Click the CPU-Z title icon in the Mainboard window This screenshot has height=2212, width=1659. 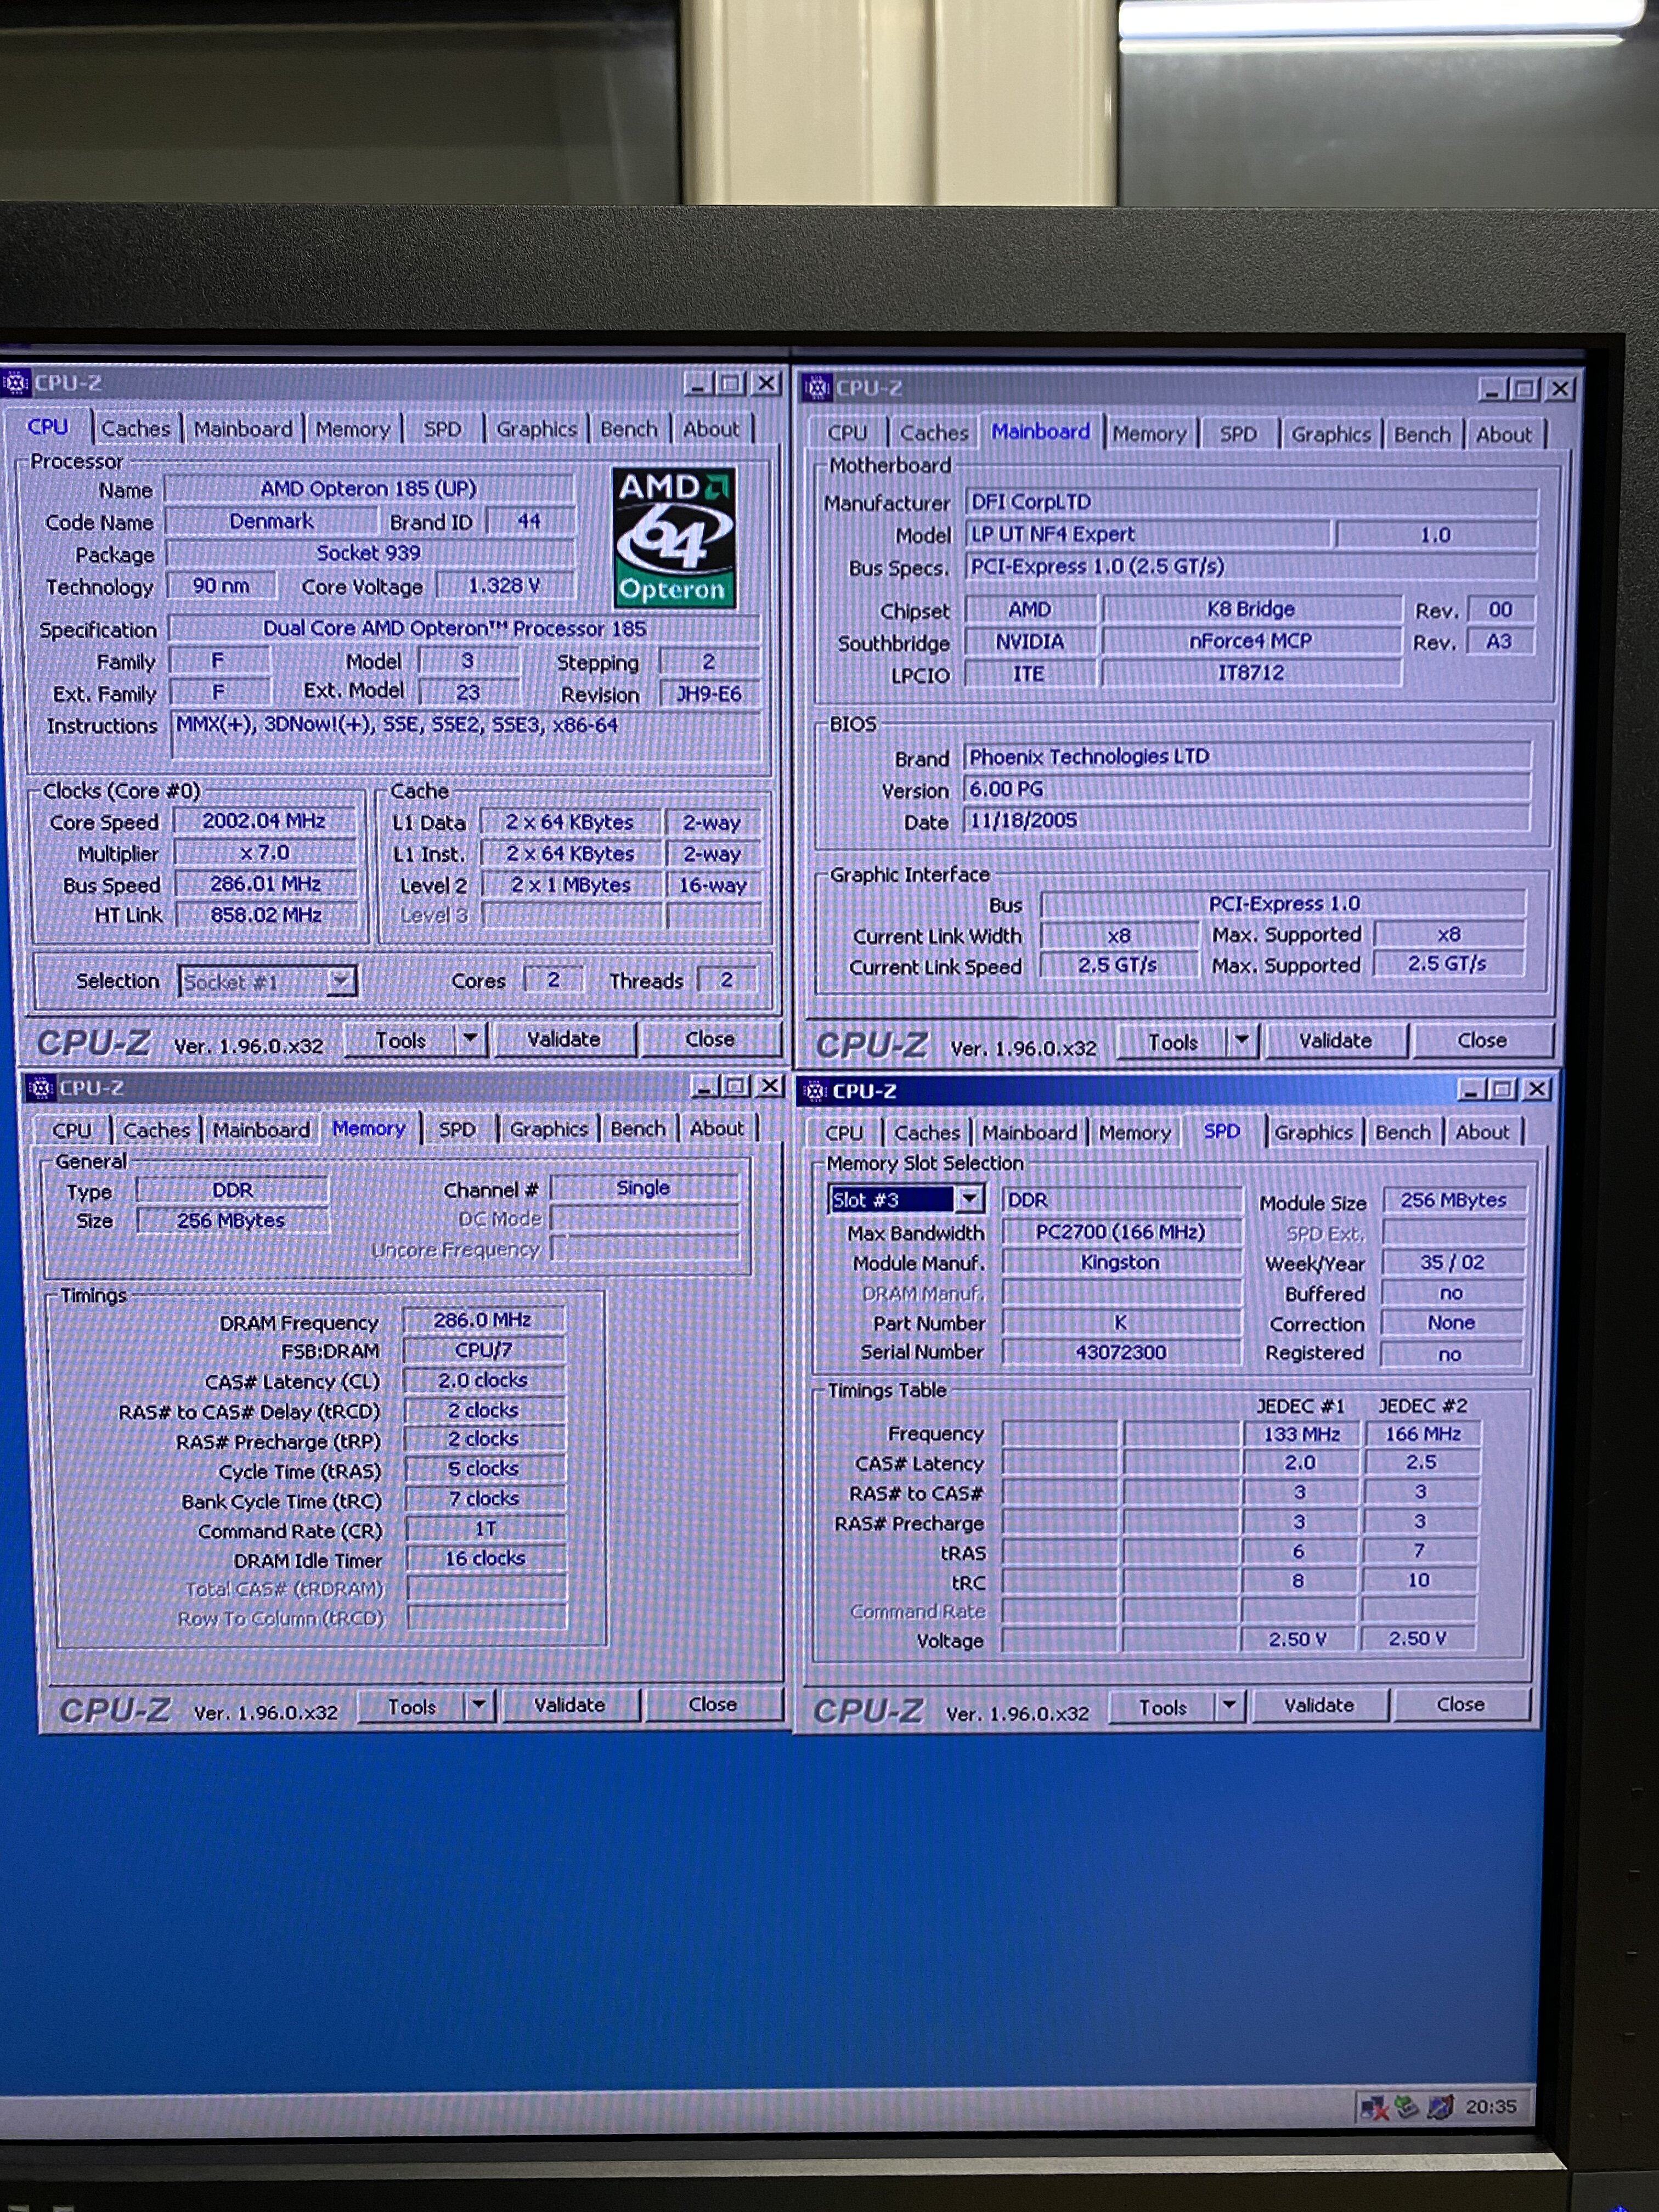tap(817, 387)
